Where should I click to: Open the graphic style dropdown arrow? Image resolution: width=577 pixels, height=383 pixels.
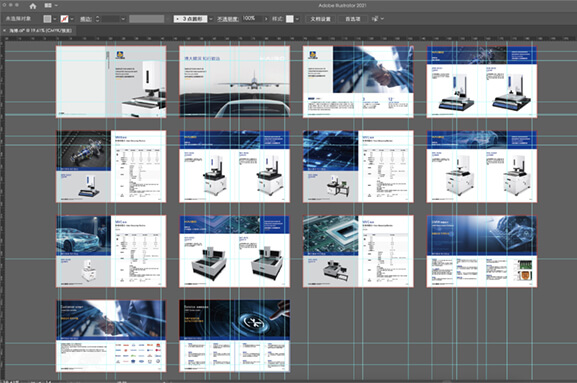click(297, 19)
